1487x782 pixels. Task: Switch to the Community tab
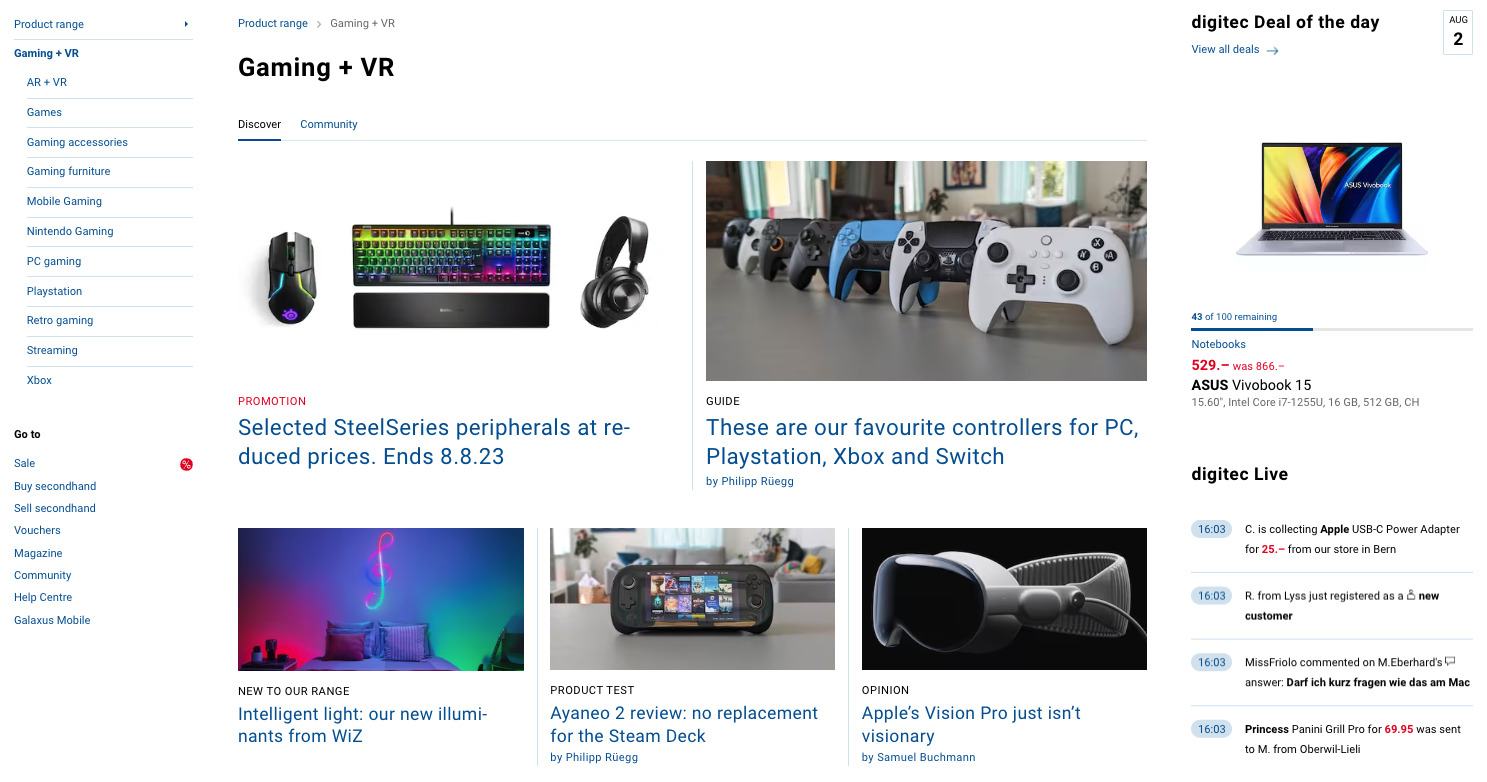pyautogui.click(x=329, y=125)
